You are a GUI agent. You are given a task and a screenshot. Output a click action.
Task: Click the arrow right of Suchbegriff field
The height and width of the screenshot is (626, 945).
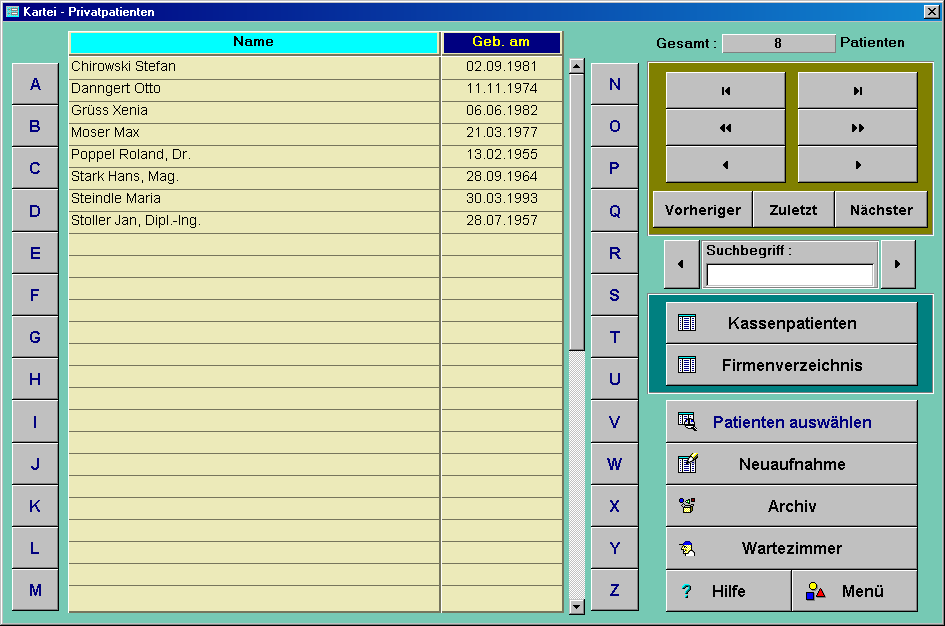pyautogui.click(x=897, y=265)
